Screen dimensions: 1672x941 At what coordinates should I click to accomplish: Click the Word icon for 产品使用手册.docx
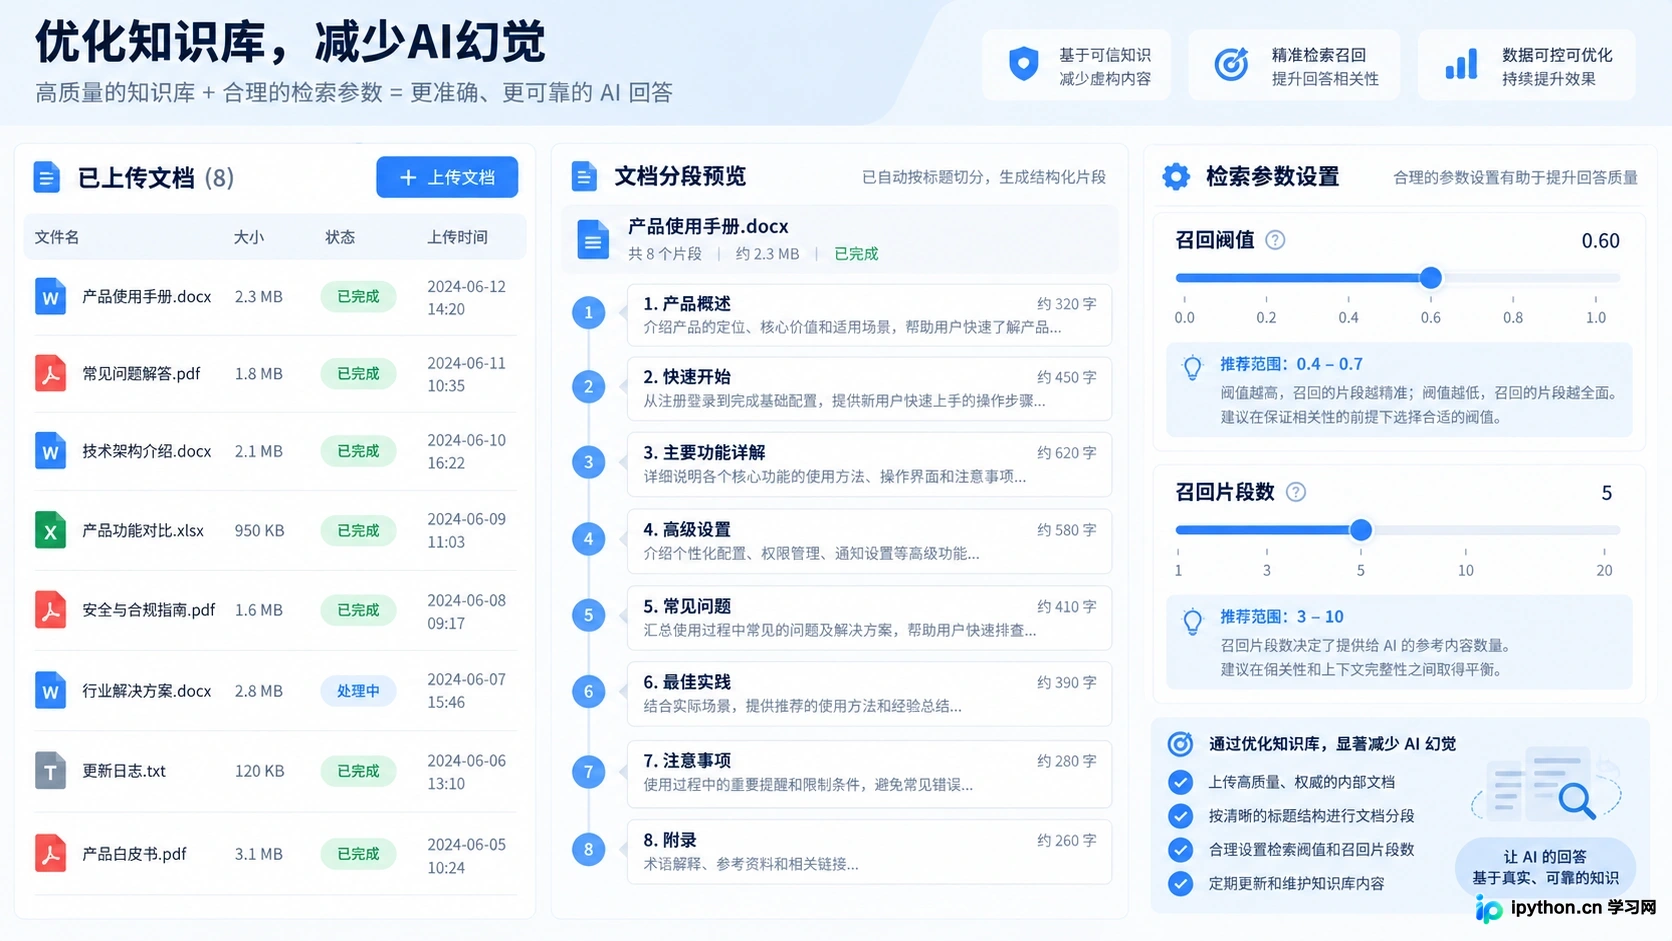[x=50, y=297]
